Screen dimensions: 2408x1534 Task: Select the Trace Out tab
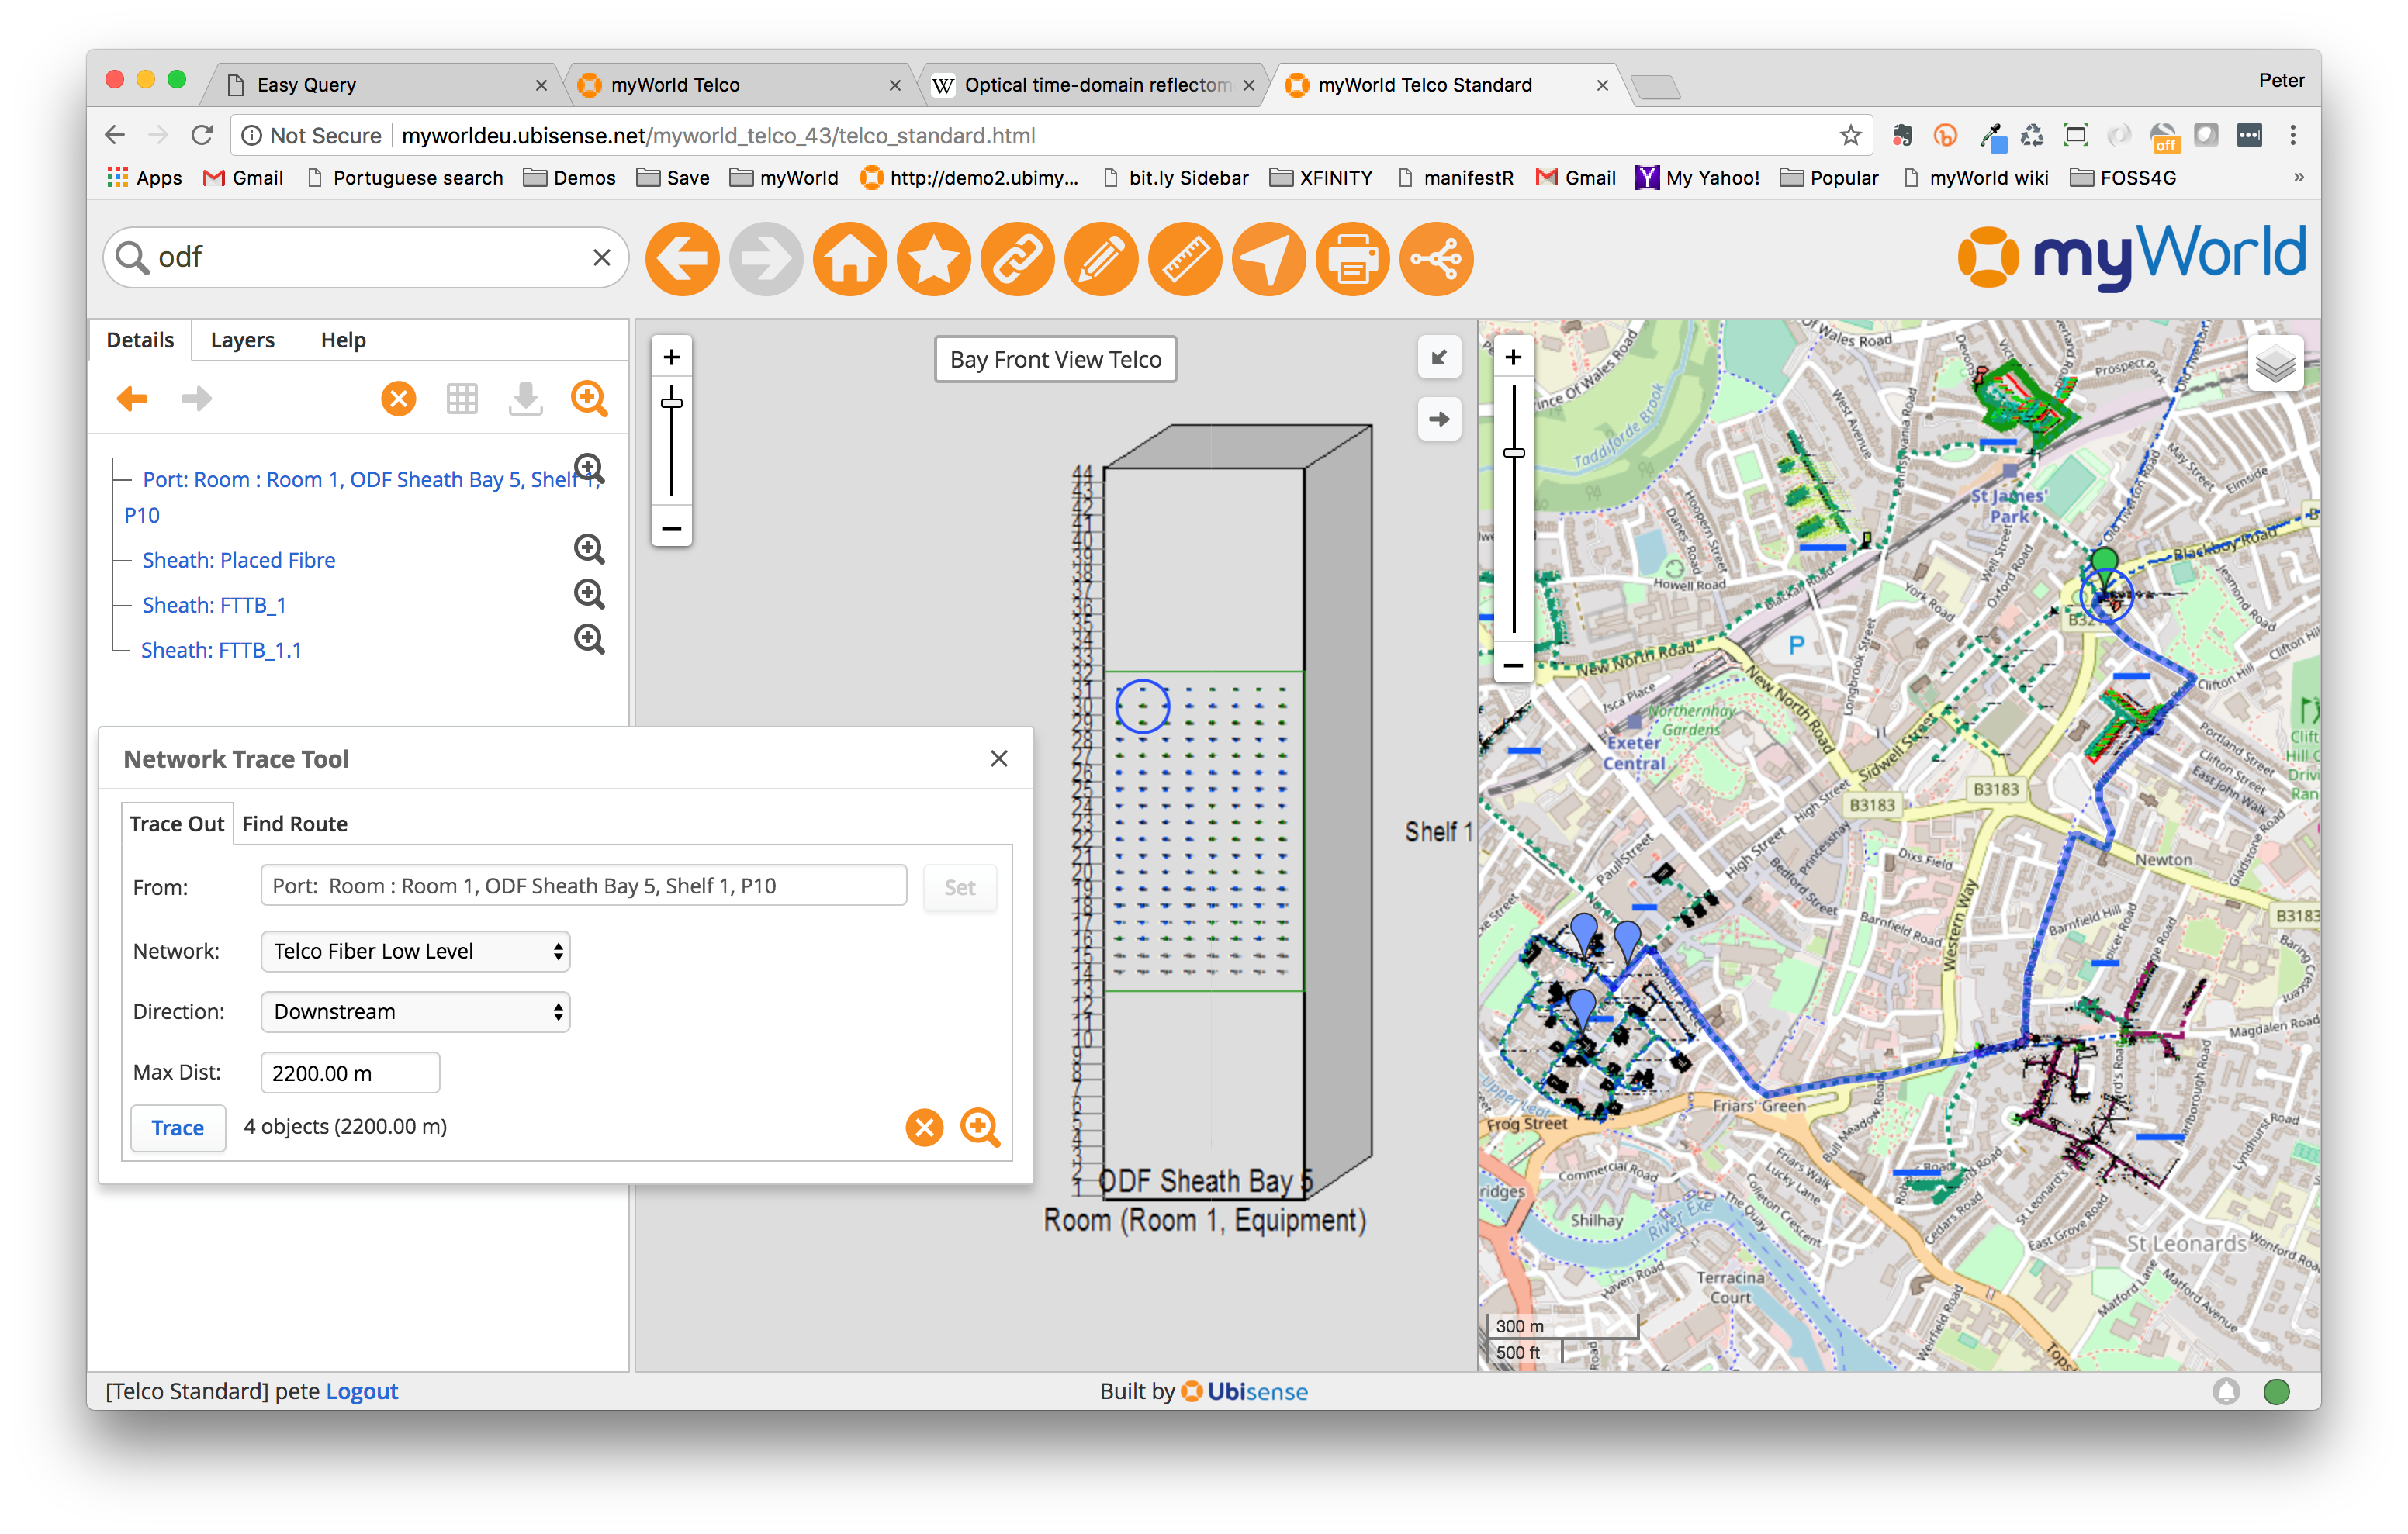click(x=177, y=824)
